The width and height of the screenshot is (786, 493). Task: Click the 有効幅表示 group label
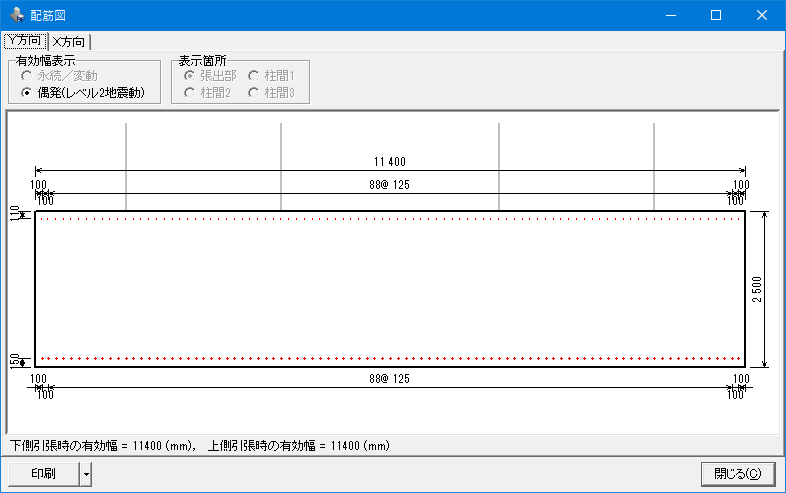[45, 61]
